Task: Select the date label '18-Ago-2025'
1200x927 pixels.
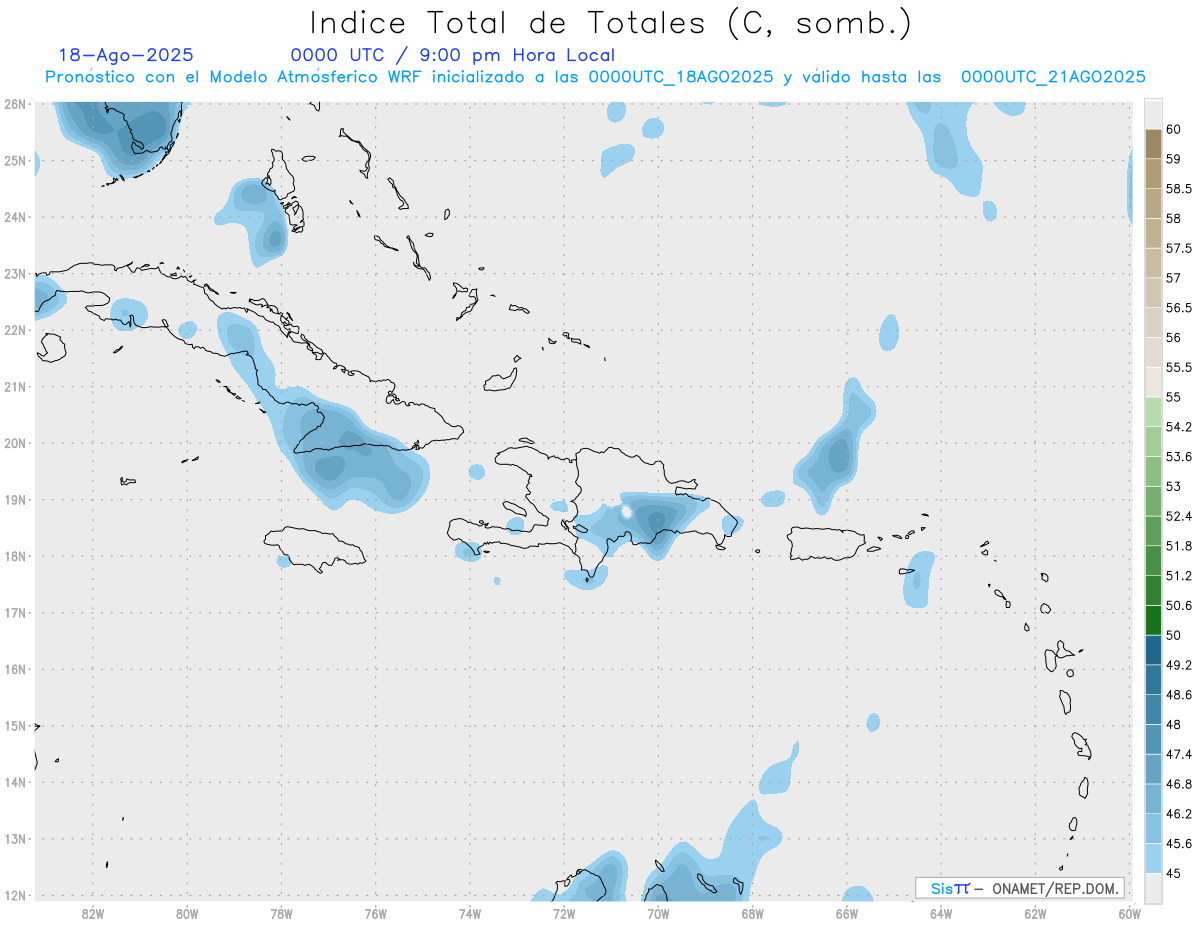Action: 126,55
